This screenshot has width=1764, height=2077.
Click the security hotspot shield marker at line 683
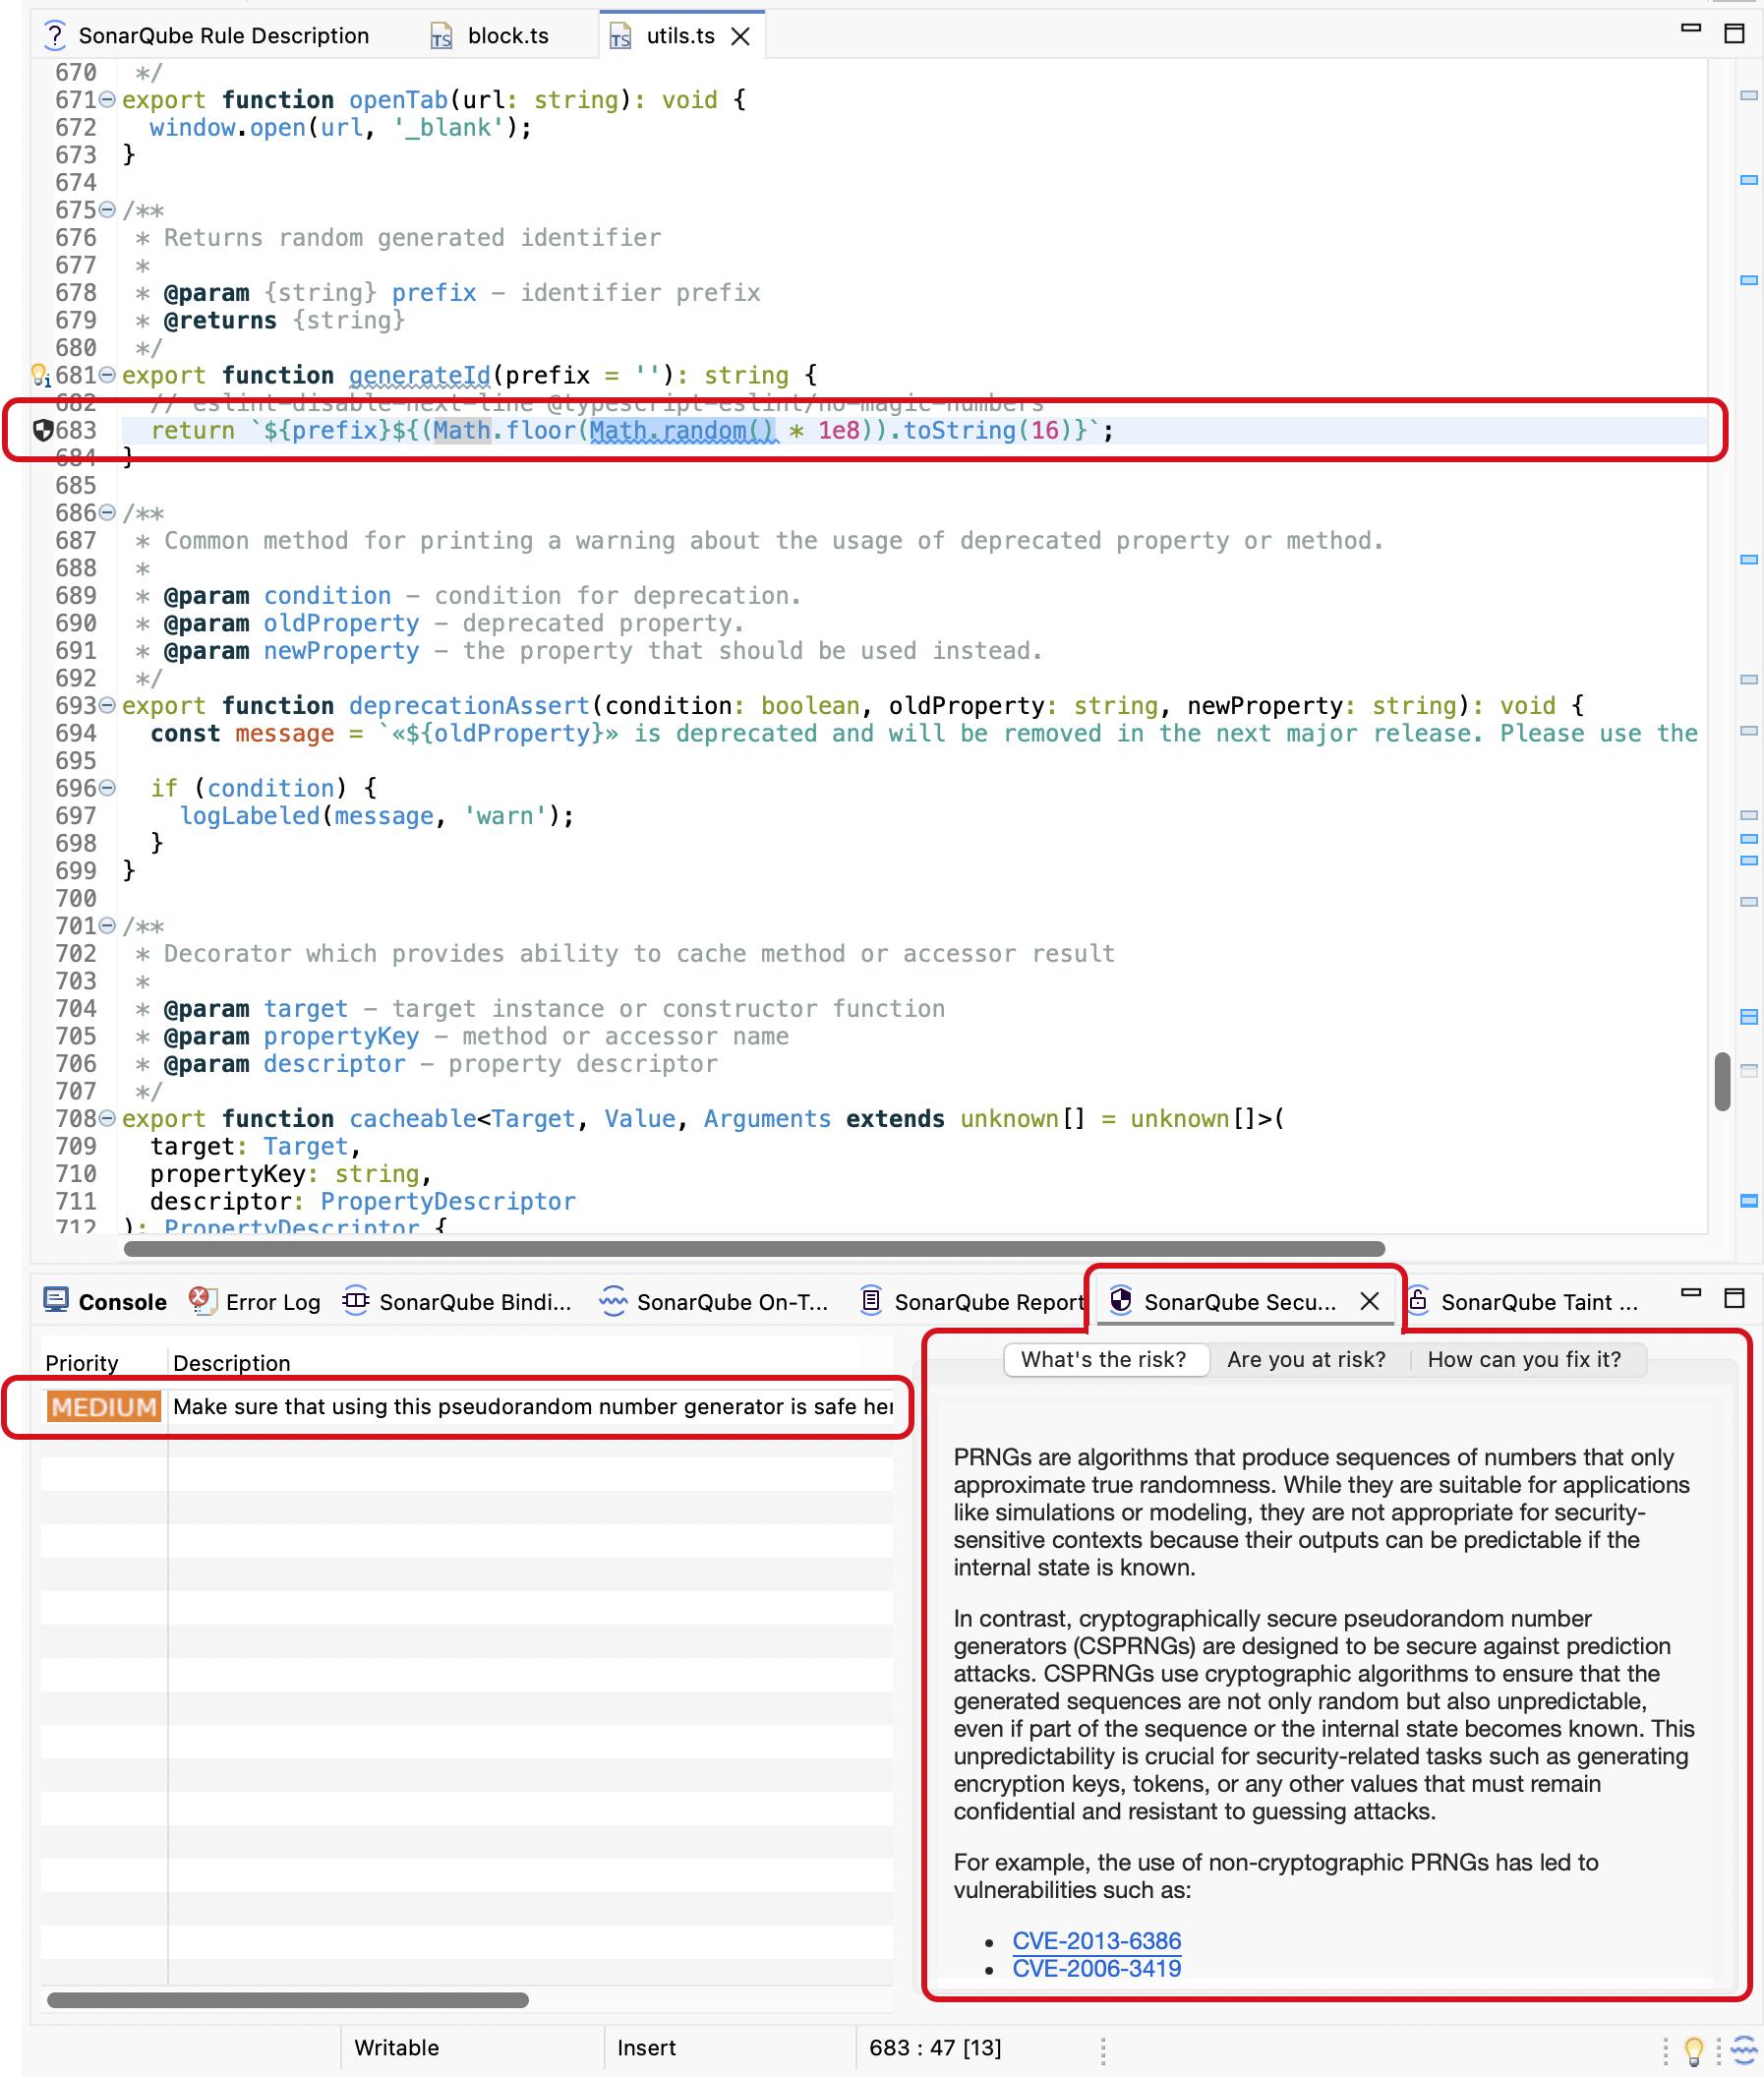coord(43,430)
